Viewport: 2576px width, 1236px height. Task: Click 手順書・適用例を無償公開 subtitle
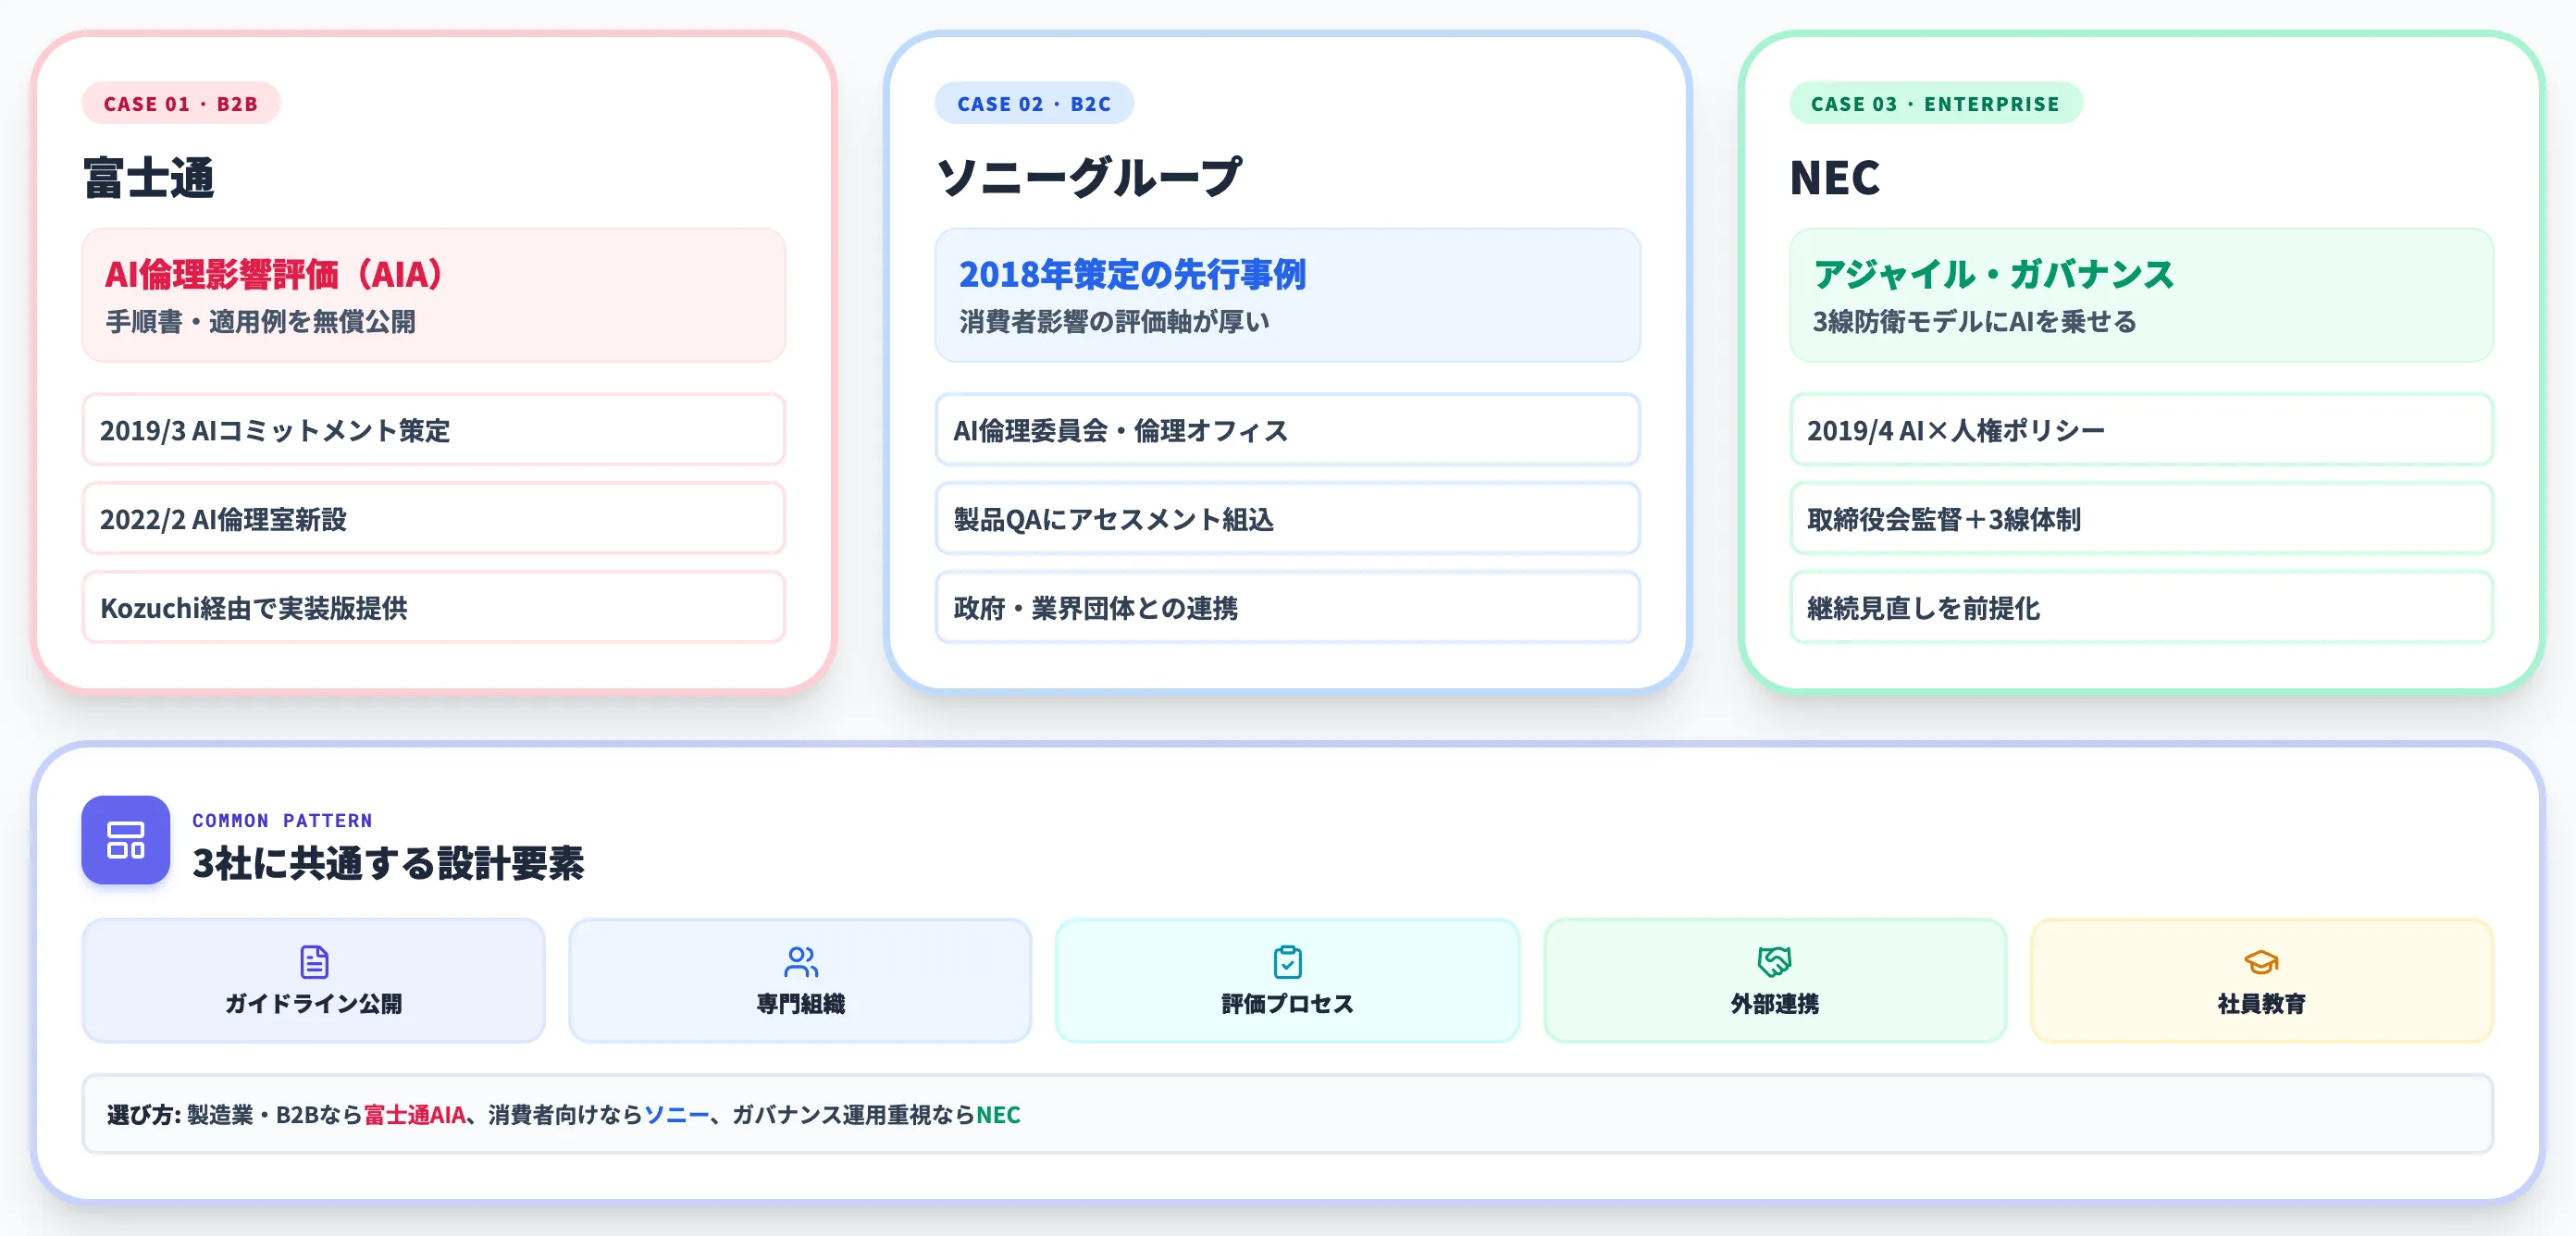(260, 321)
